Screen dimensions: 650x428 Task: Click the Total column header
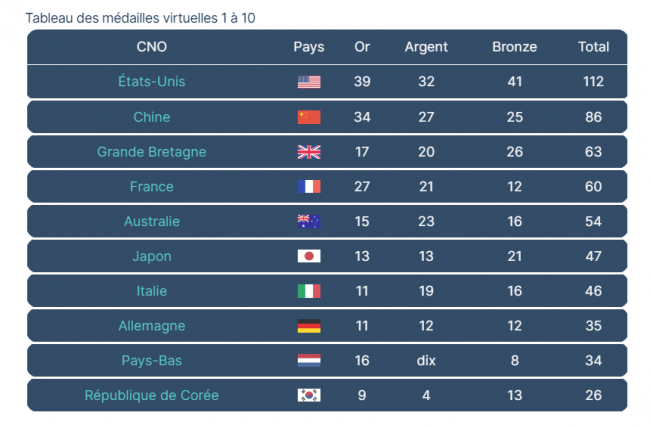click(594, 47)
